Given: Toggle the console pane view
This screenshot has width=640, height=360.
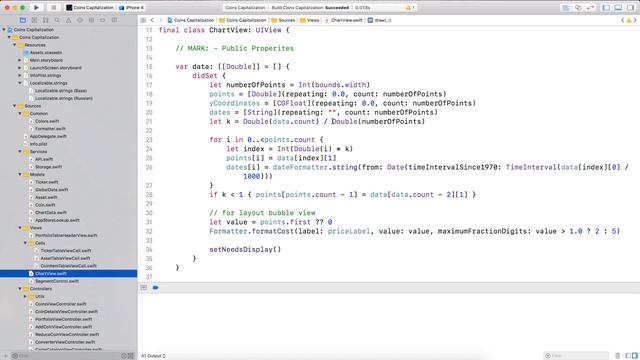Looking at the screenshot, I should click(x=635, y=356).
